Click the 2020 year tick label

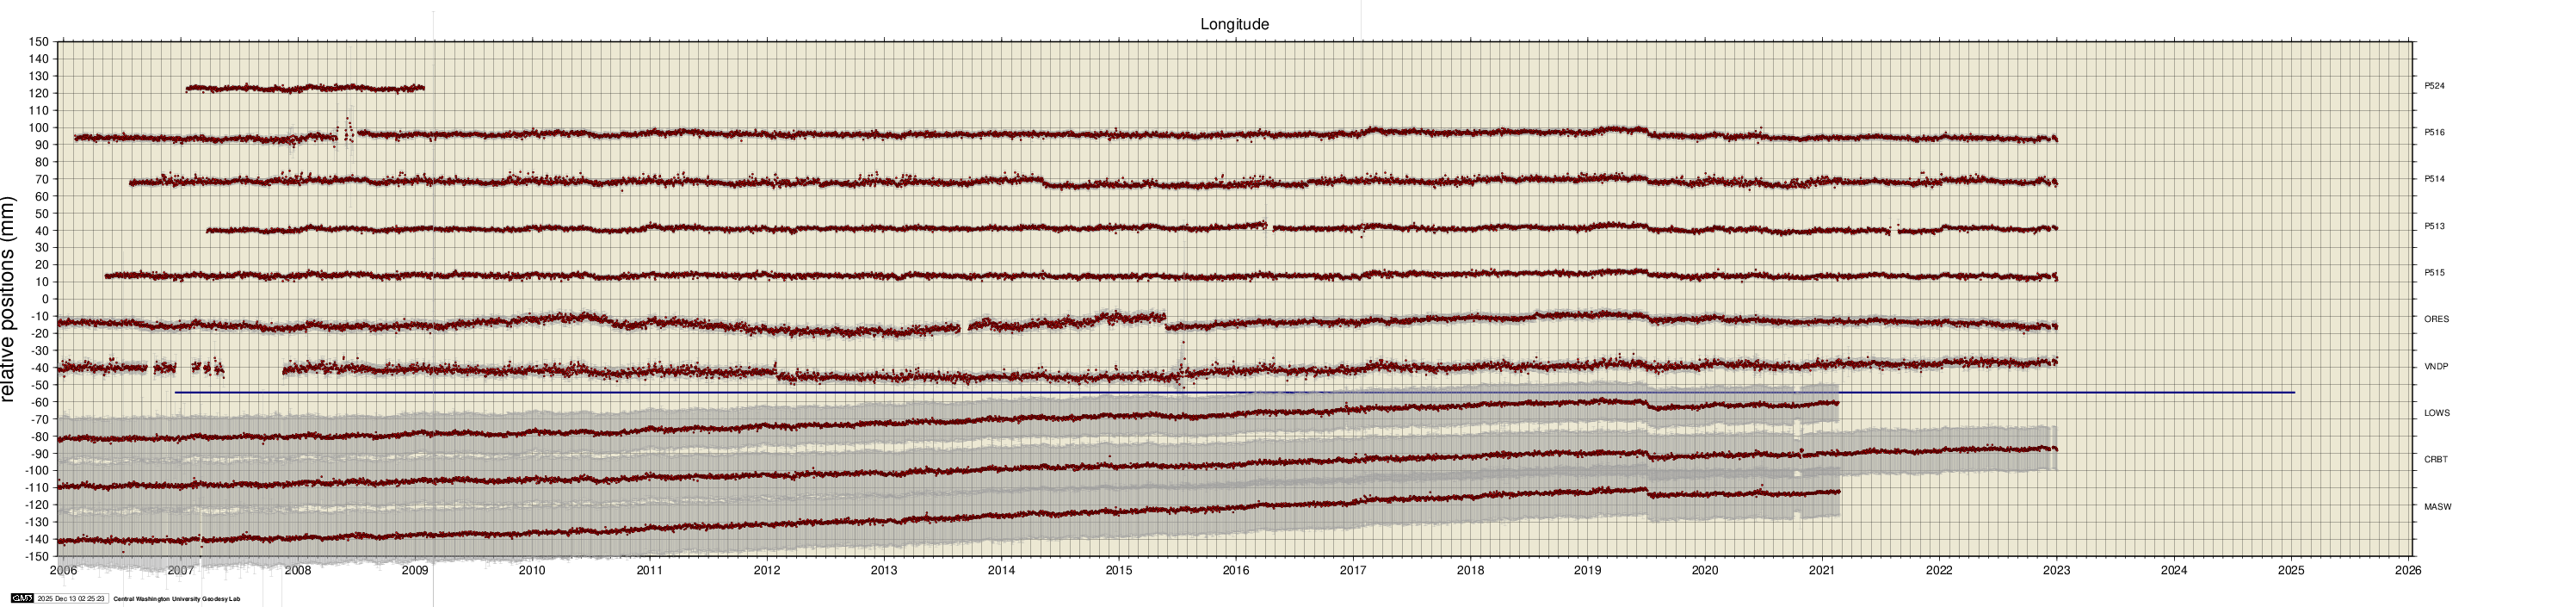pos(1704,571)
